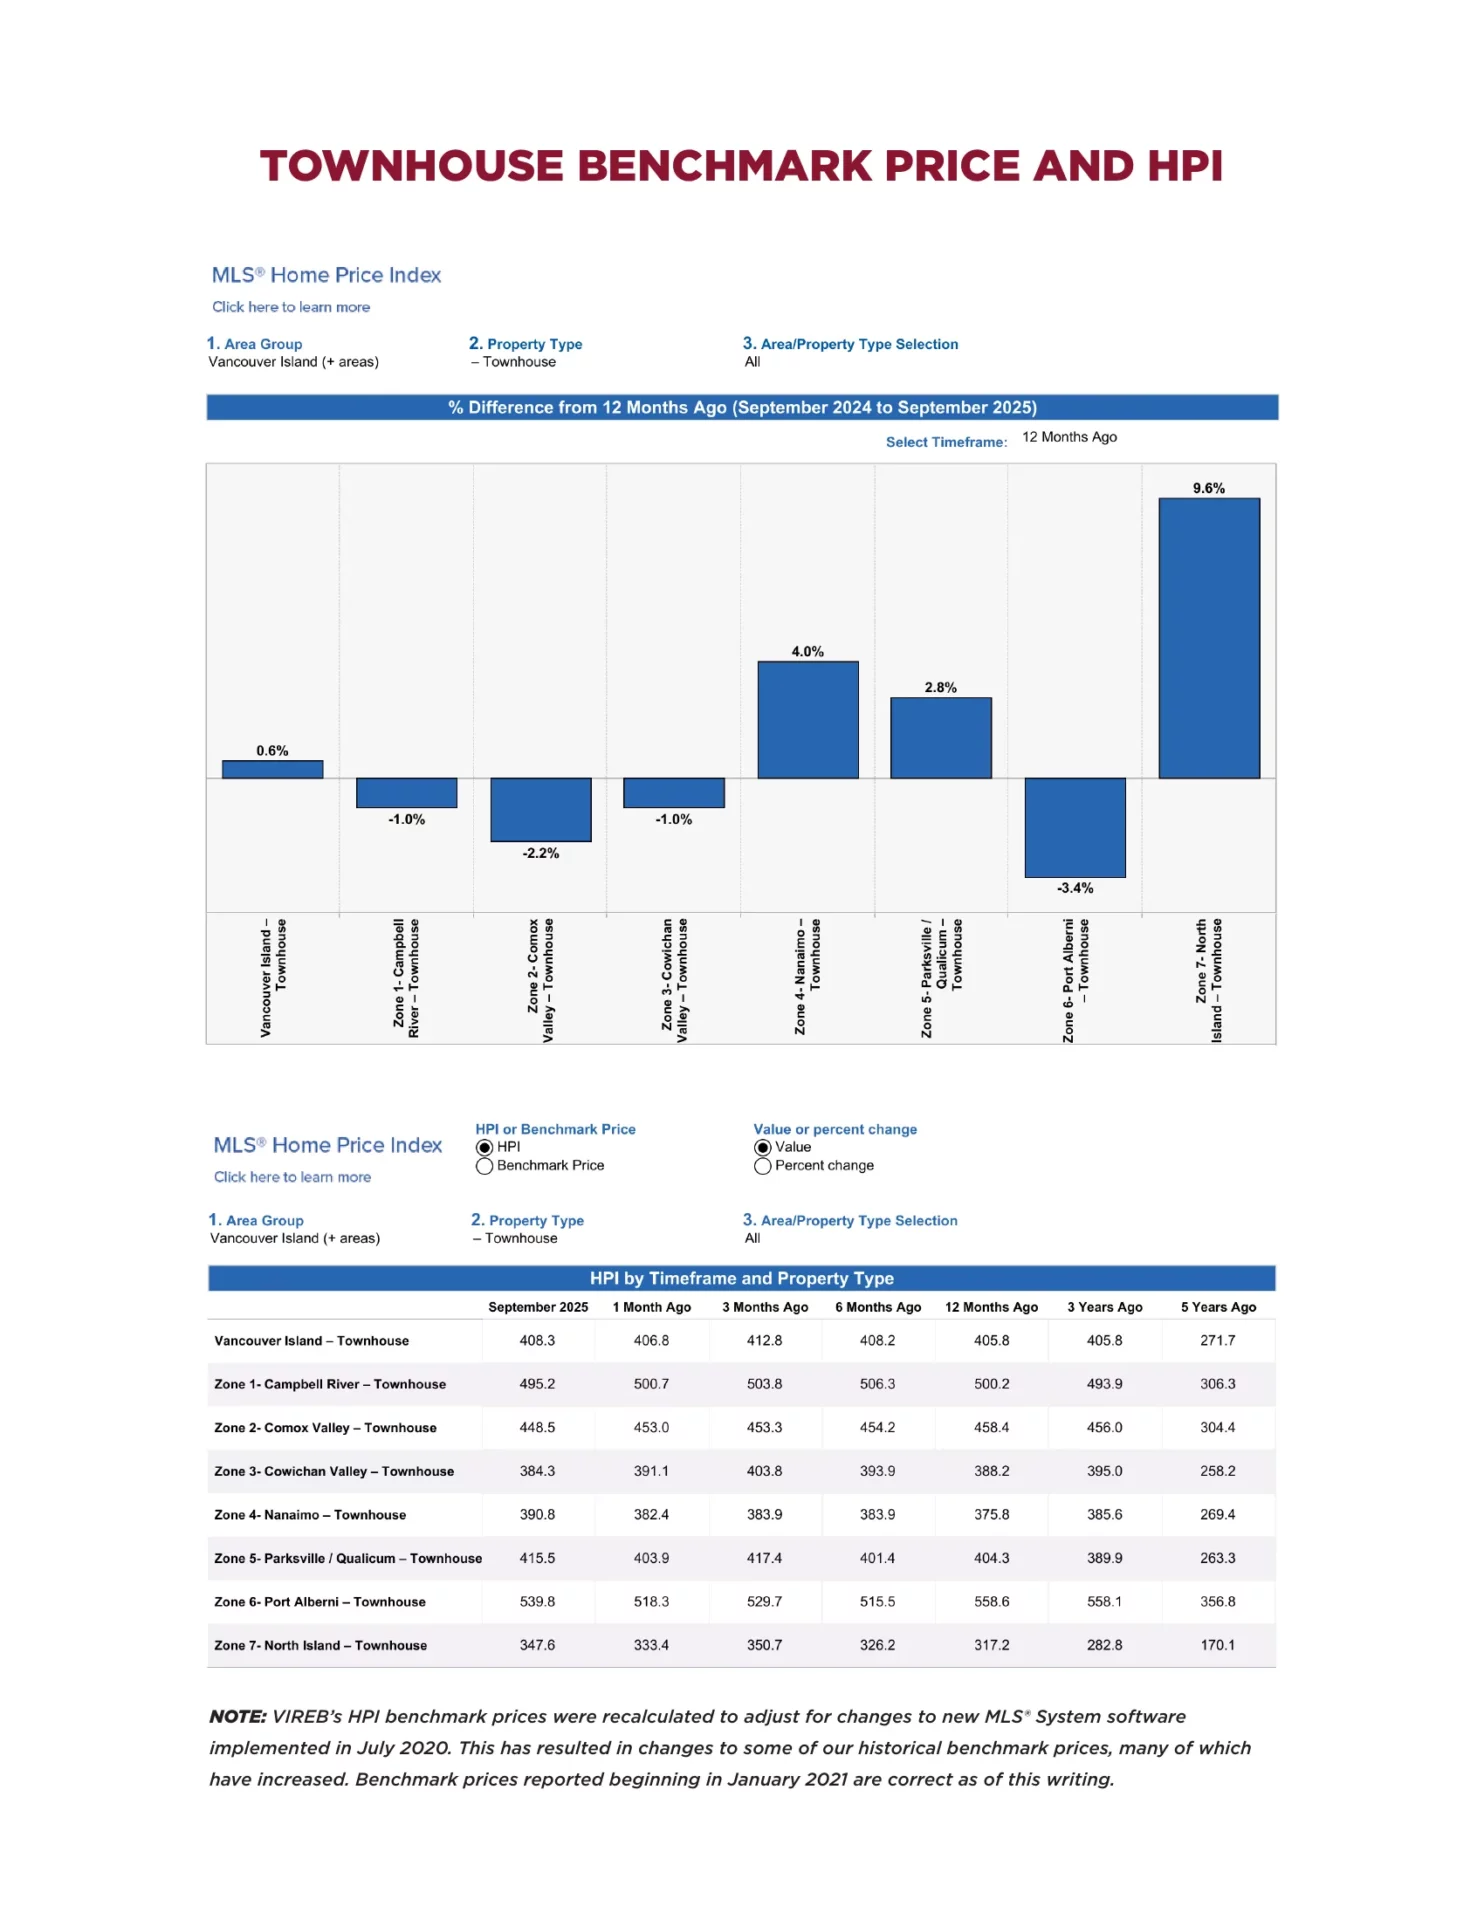Open the learn more link above the bar chart
The image size is (1484, 1920).
[291, 307]
